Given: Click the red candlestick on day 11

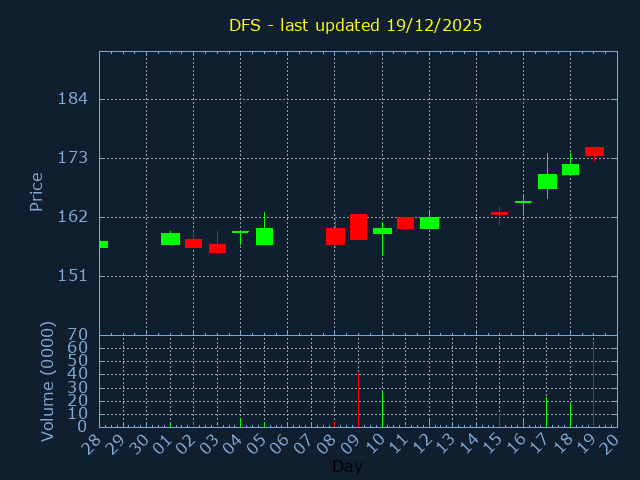Looking at the screenshot, I should (405, 223).
